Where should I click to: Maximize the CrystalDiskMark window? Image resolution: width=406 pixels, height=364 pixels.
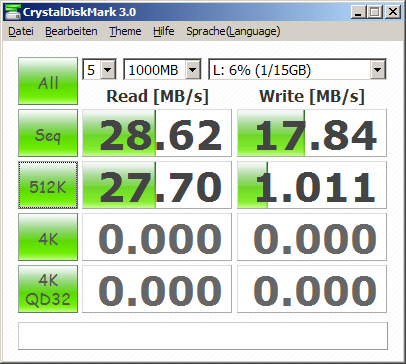point(375,12)
